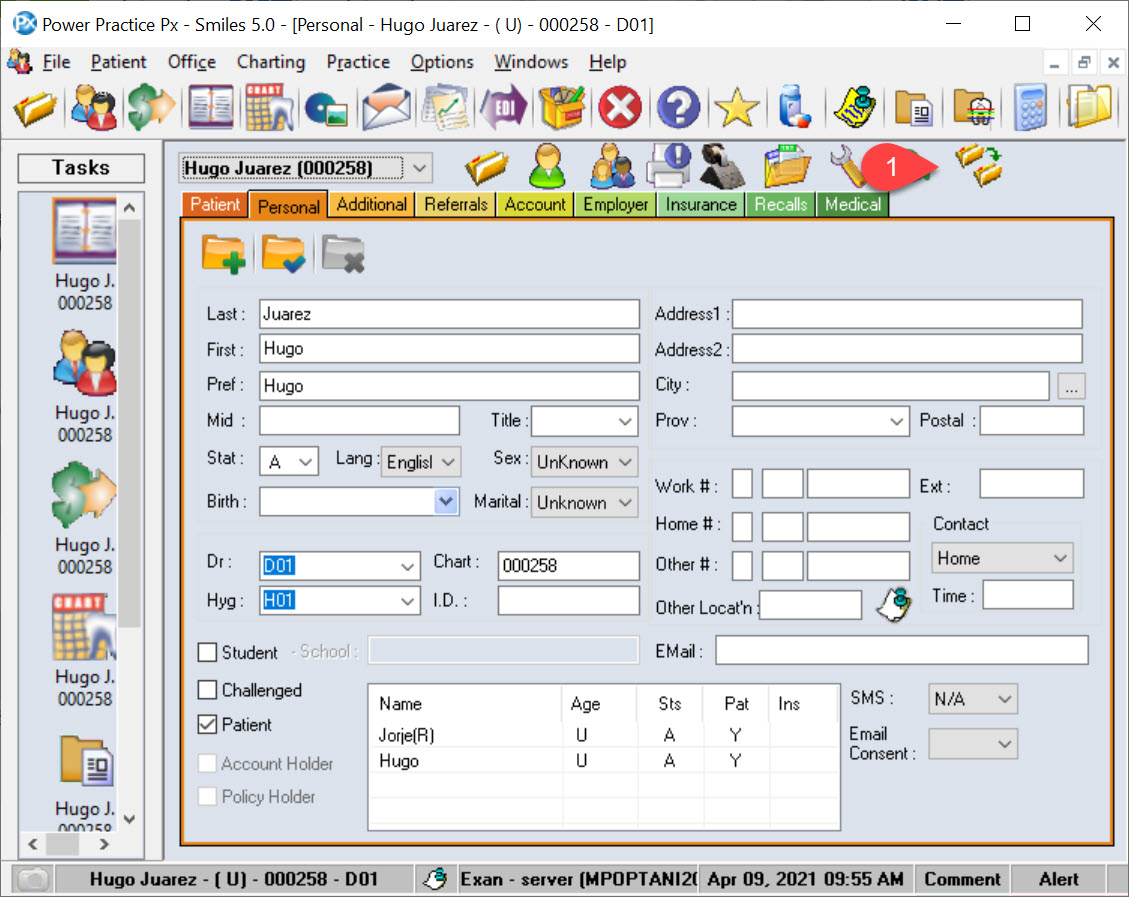Image resolution: width=1129 pixels, height=897 pixels.
Task: Open the CHART tooth icon in toolbar
Action: pyautogui.click(x=269, y=108)
